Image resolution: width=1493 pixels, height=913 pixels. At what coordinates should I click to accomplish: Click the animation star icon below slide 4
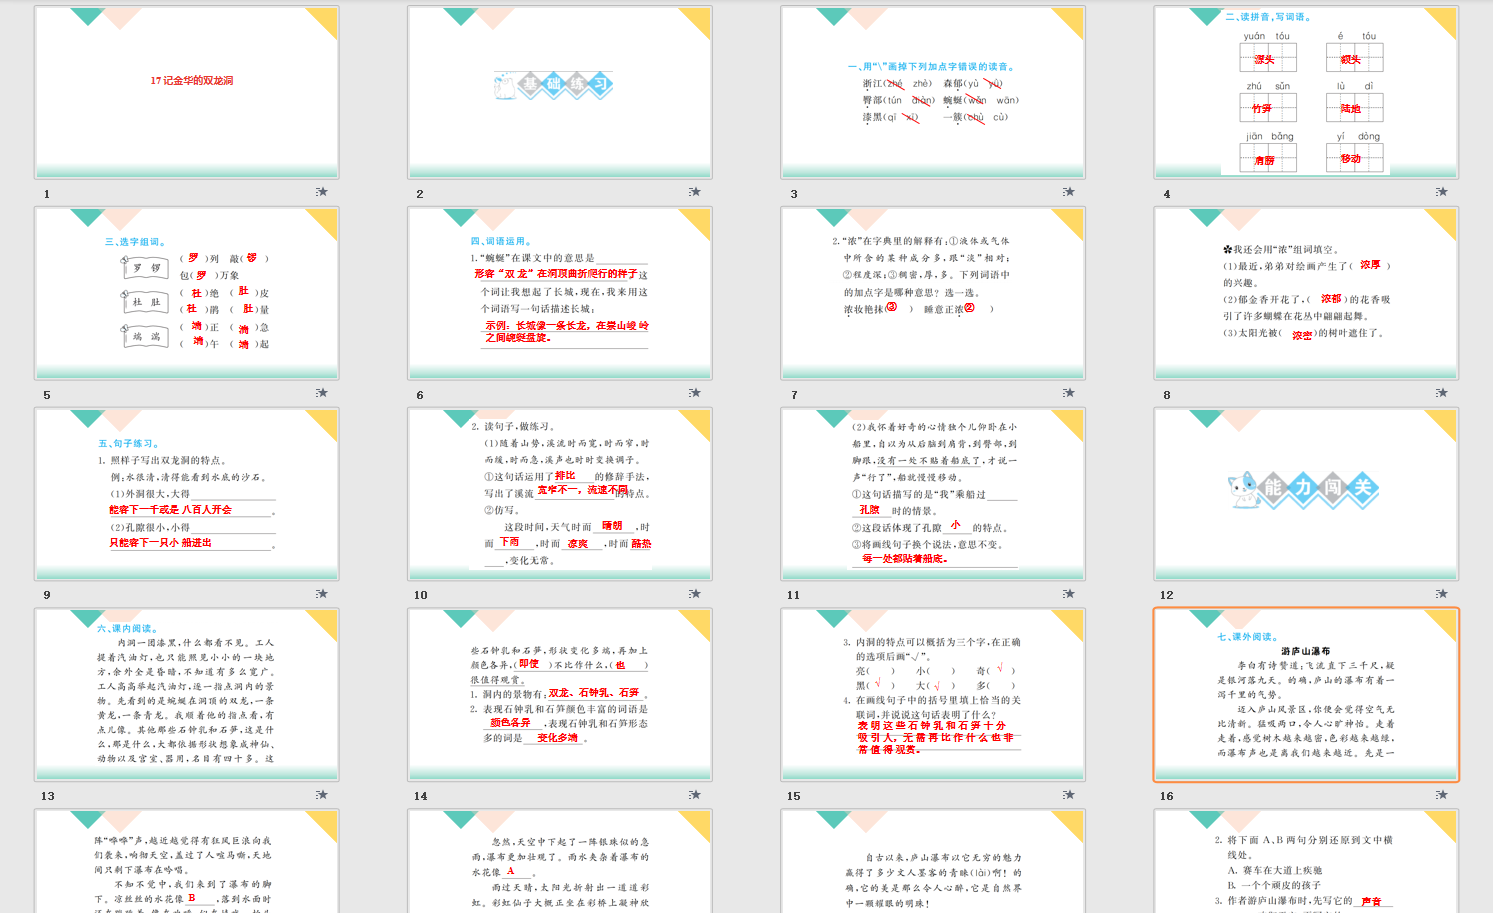(1441, 191)
